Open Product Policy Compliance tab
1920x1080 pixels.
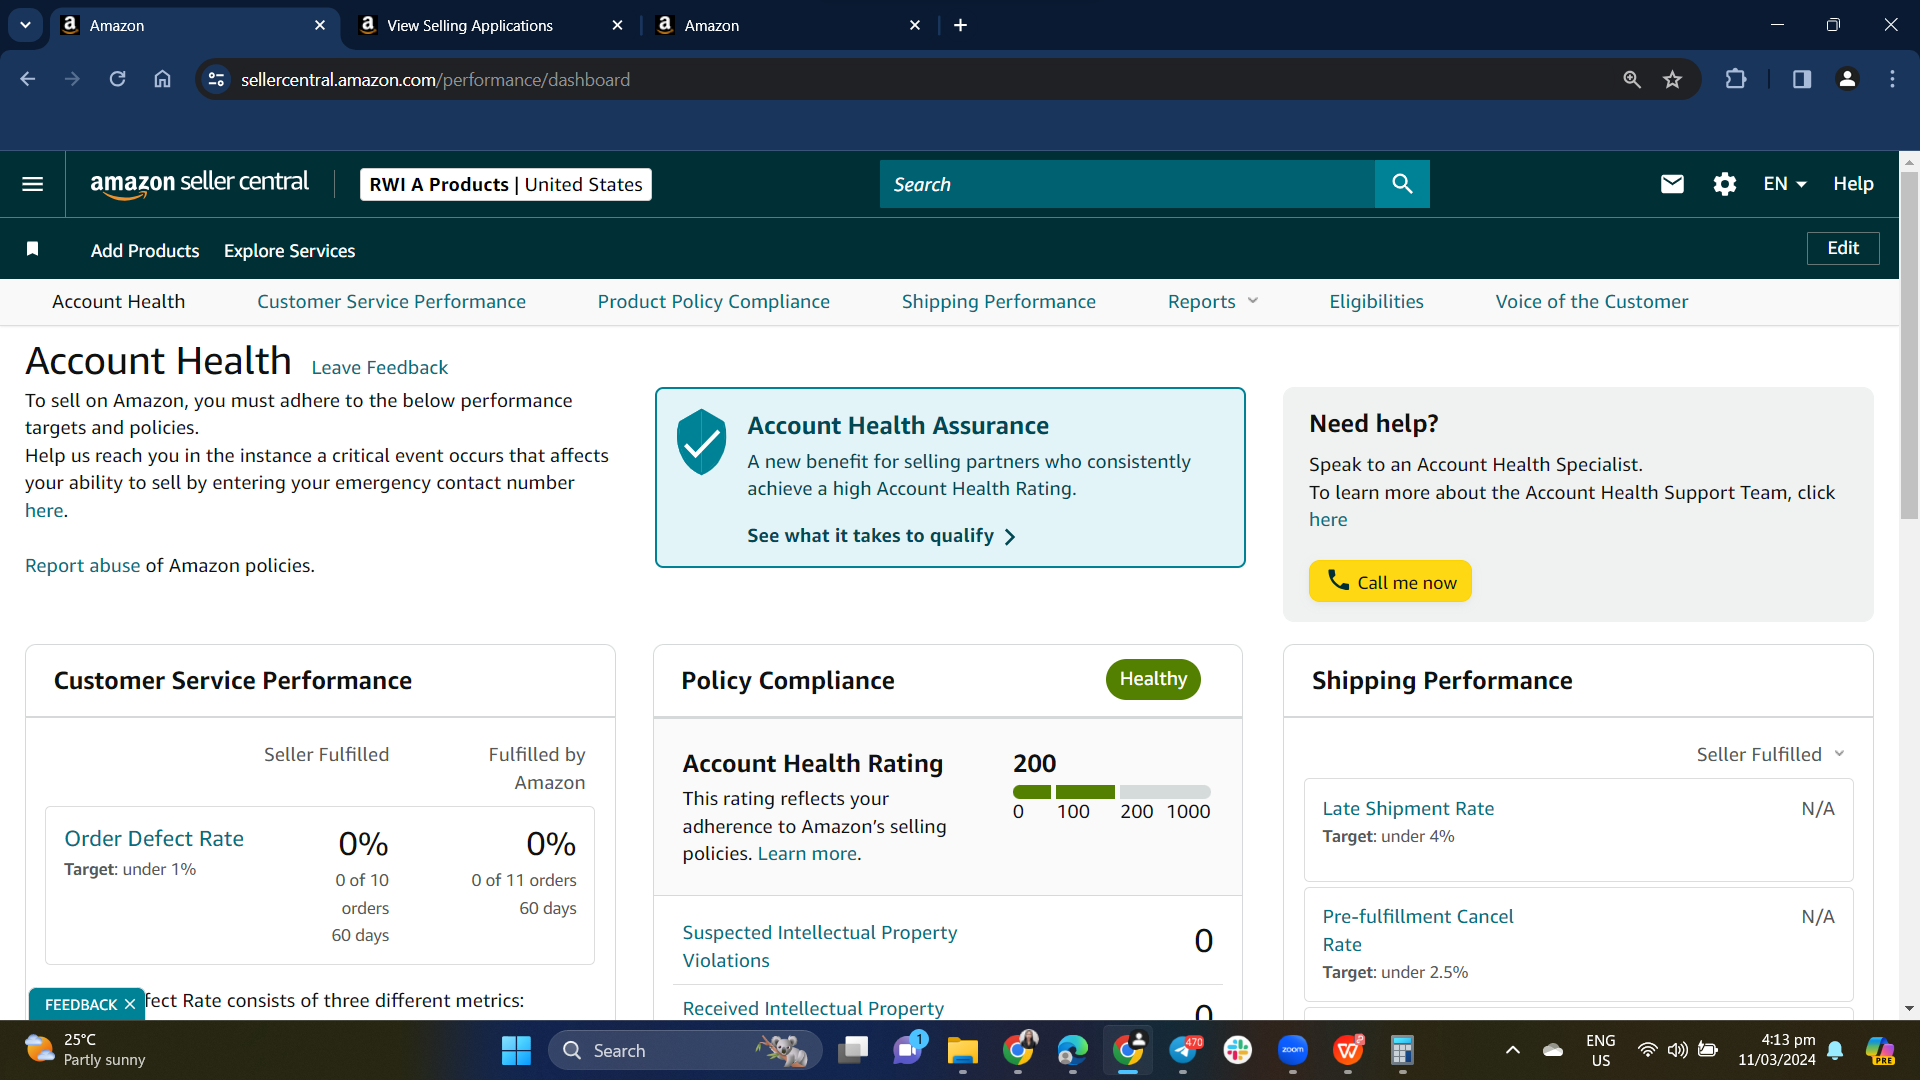coord(714,302)
